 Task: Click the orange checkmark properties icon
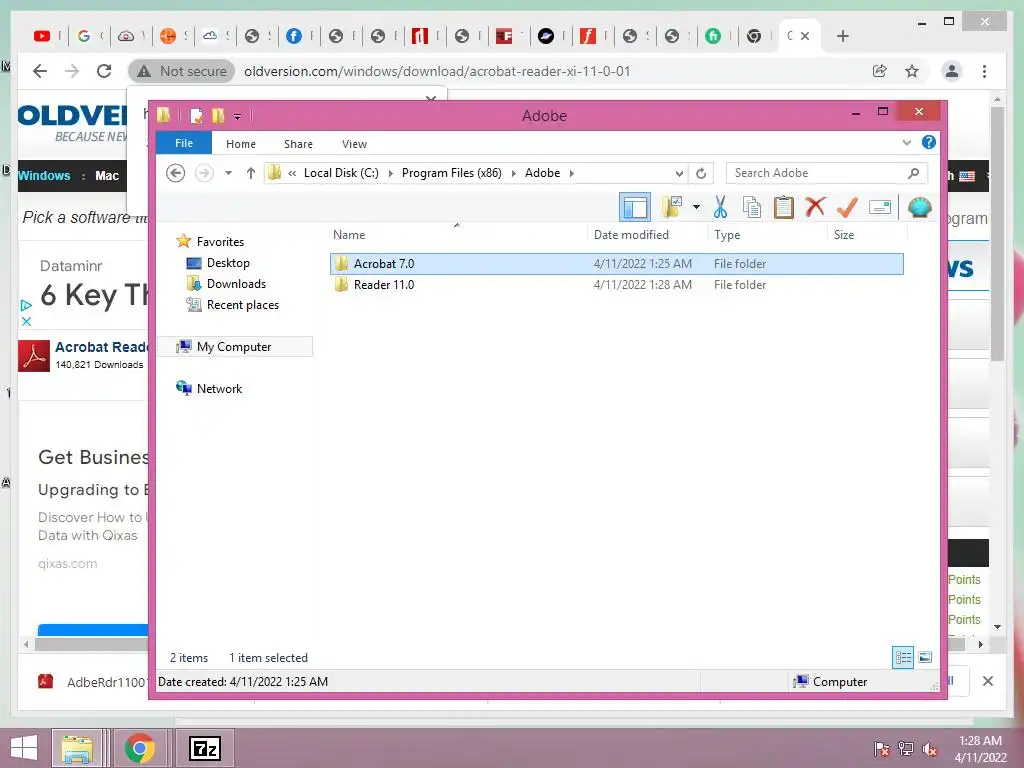[x=847, y=208]
